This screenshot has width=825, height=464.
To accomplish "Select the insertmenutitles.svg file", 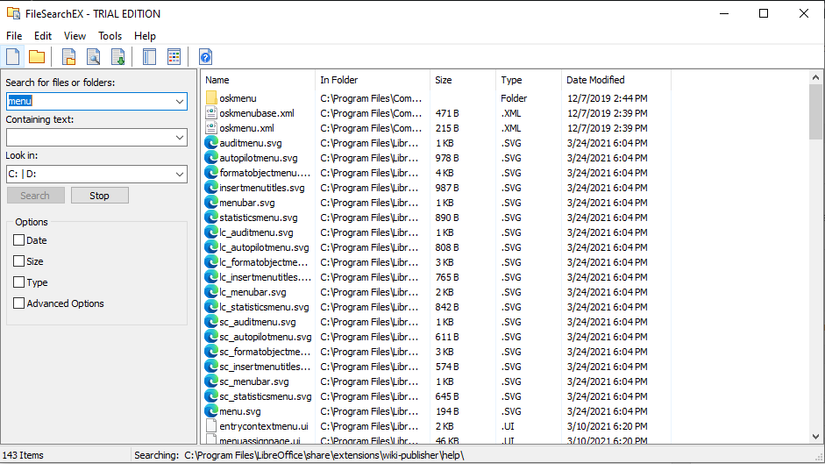I will coord(261,188).
